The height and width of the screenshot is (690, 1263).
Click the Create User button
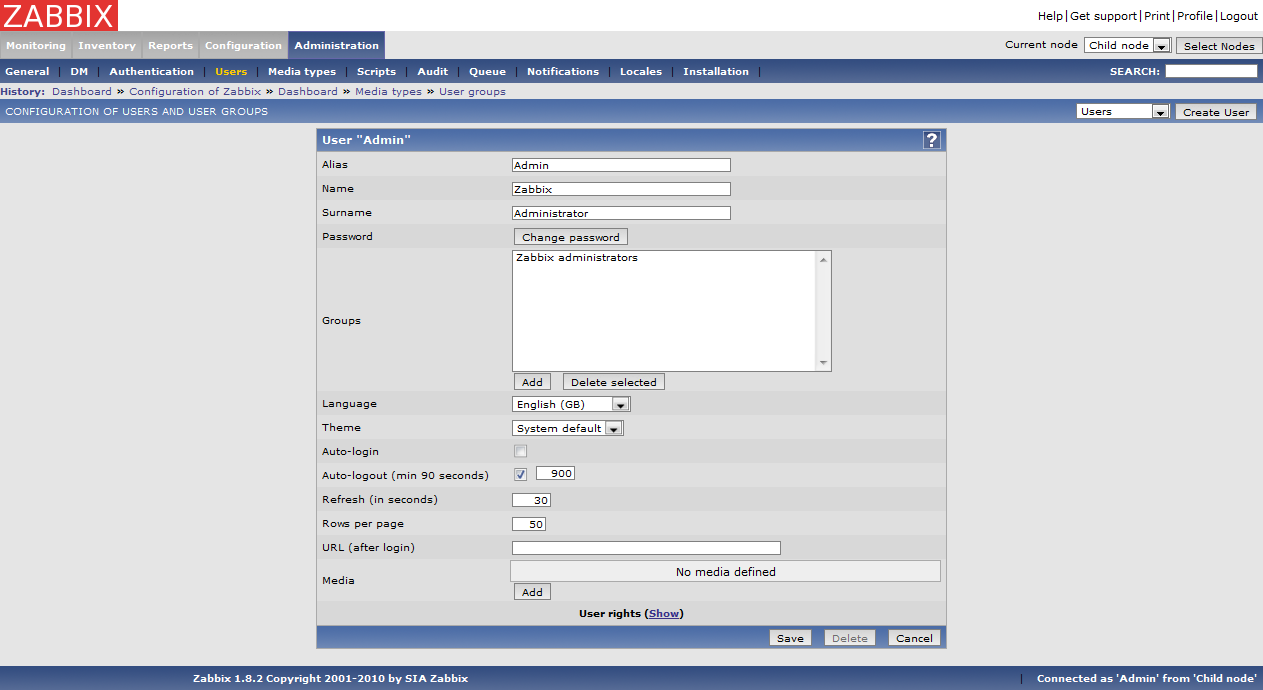[x=1215, y=112]
